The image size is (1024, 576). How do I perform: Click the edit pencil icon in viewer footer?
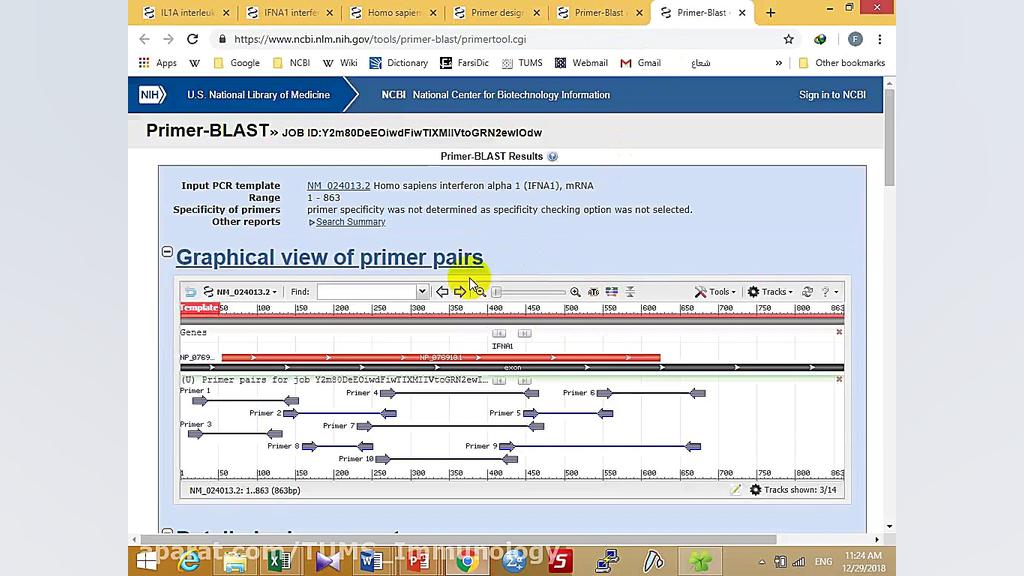(x=736, y=490)
